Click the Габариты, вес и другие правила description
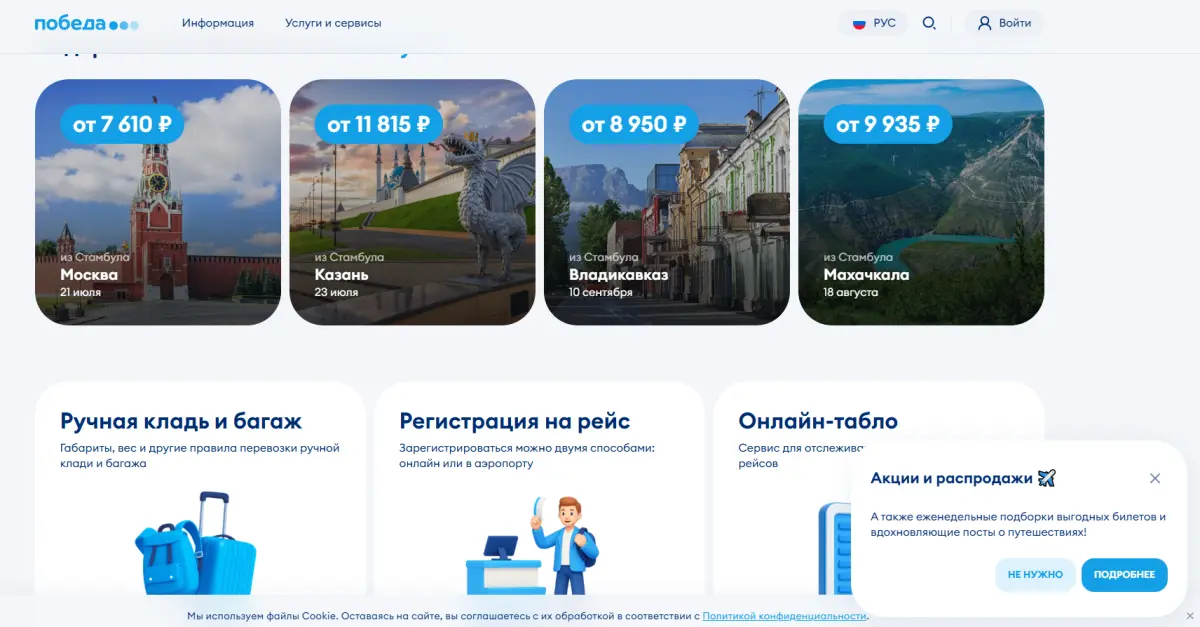This screenshot has height=627, width=1200. [x=200, y=456]
